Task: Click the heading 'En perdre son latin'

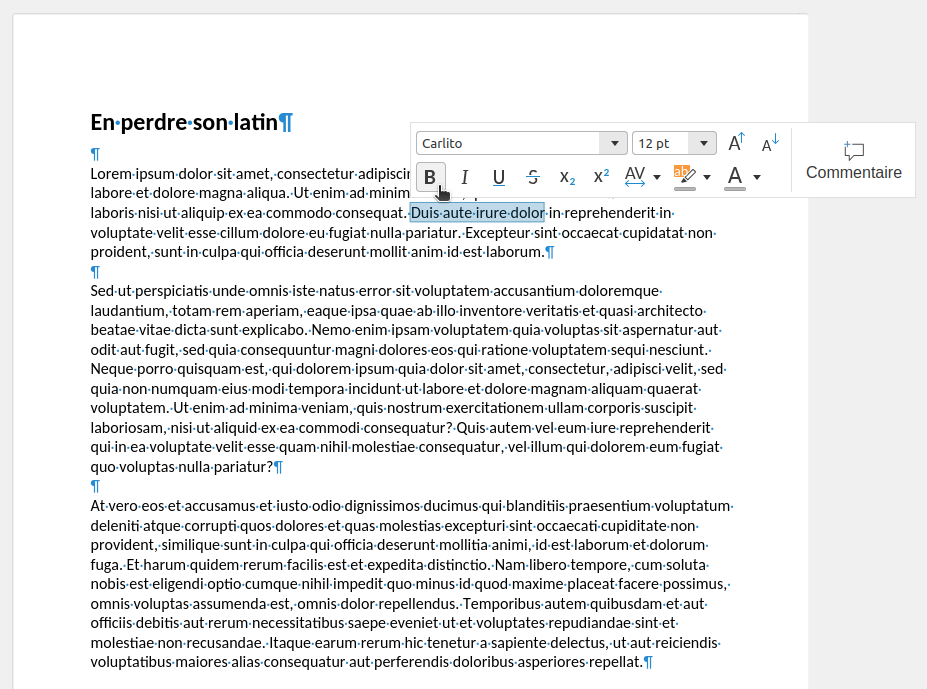Action: [x=185, y=123]
